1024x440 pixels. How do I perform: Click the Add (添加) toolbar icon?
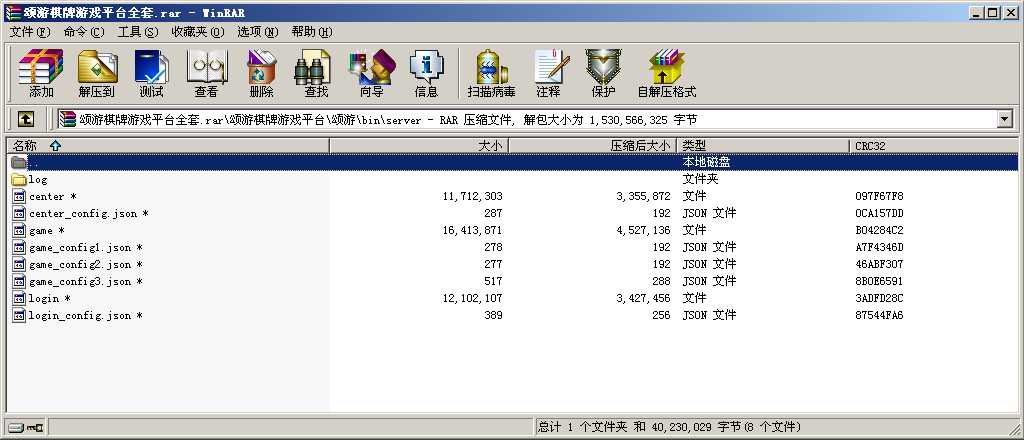pos(41,72)
